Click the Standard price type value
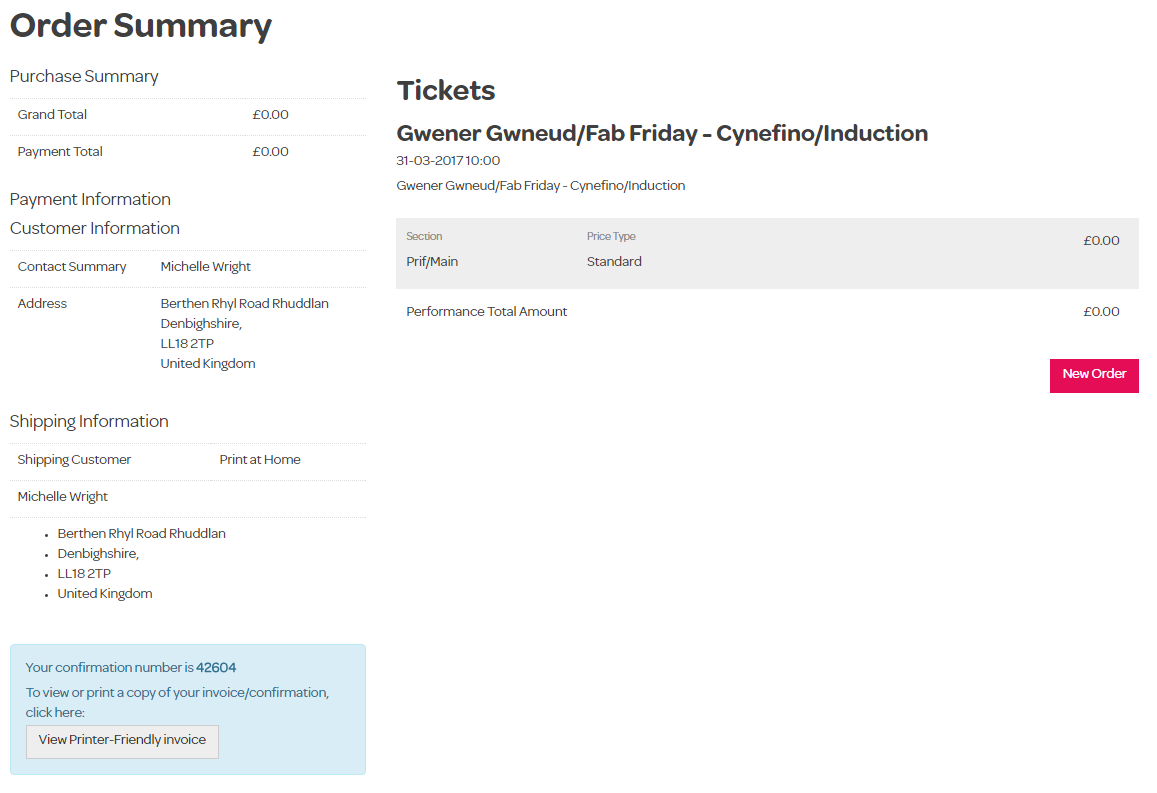 614,262
